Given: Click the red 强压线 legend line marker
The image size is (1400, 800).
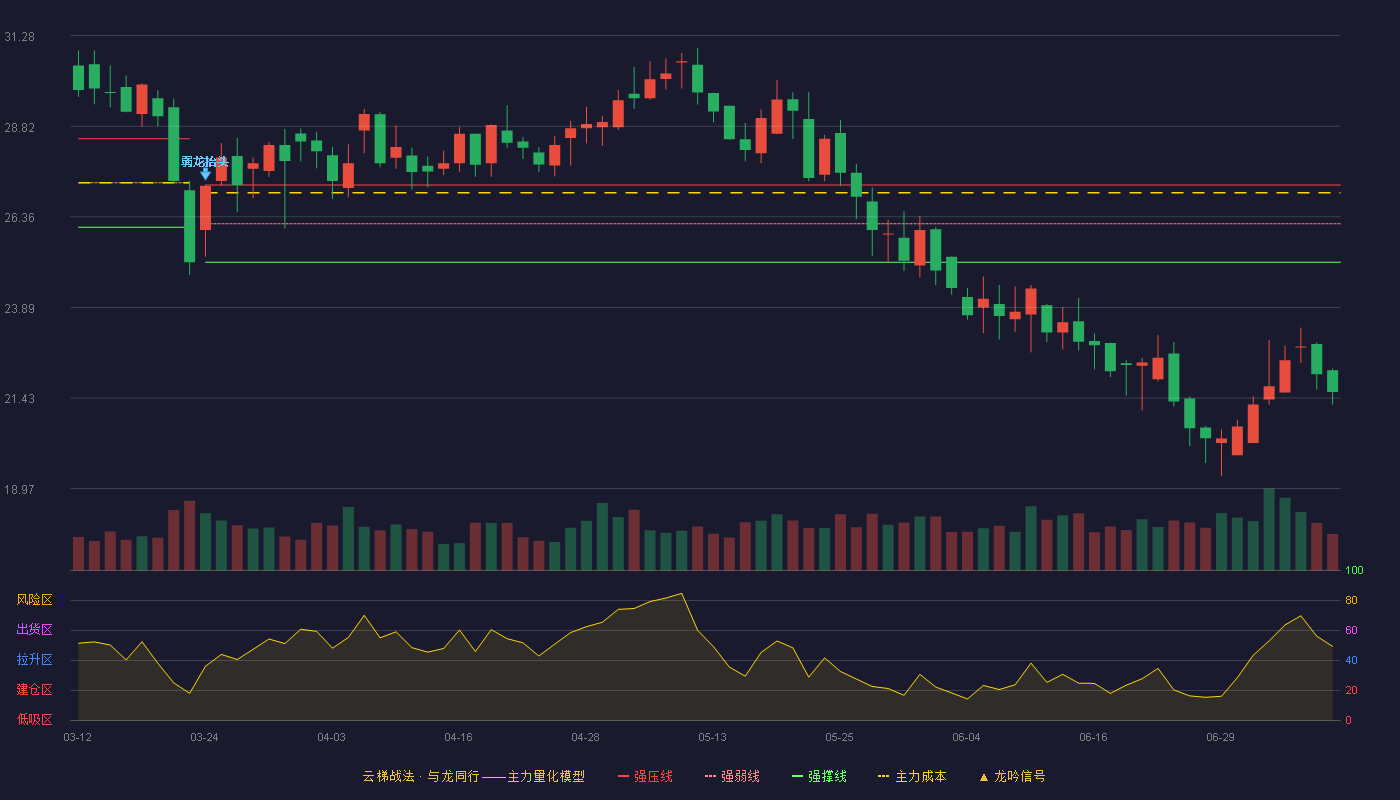Looking at the screenshot, I should pos(623,776).
